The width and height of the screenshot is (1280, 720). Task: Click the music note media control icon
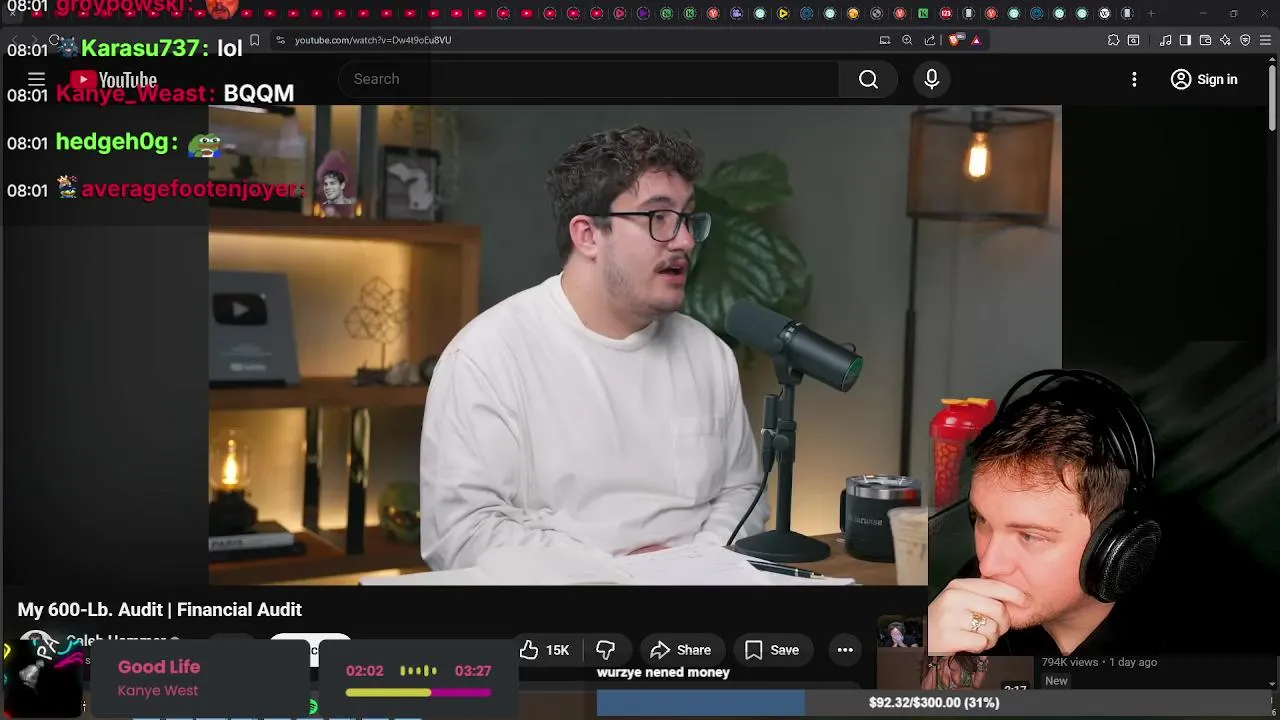coord(1165,40)
